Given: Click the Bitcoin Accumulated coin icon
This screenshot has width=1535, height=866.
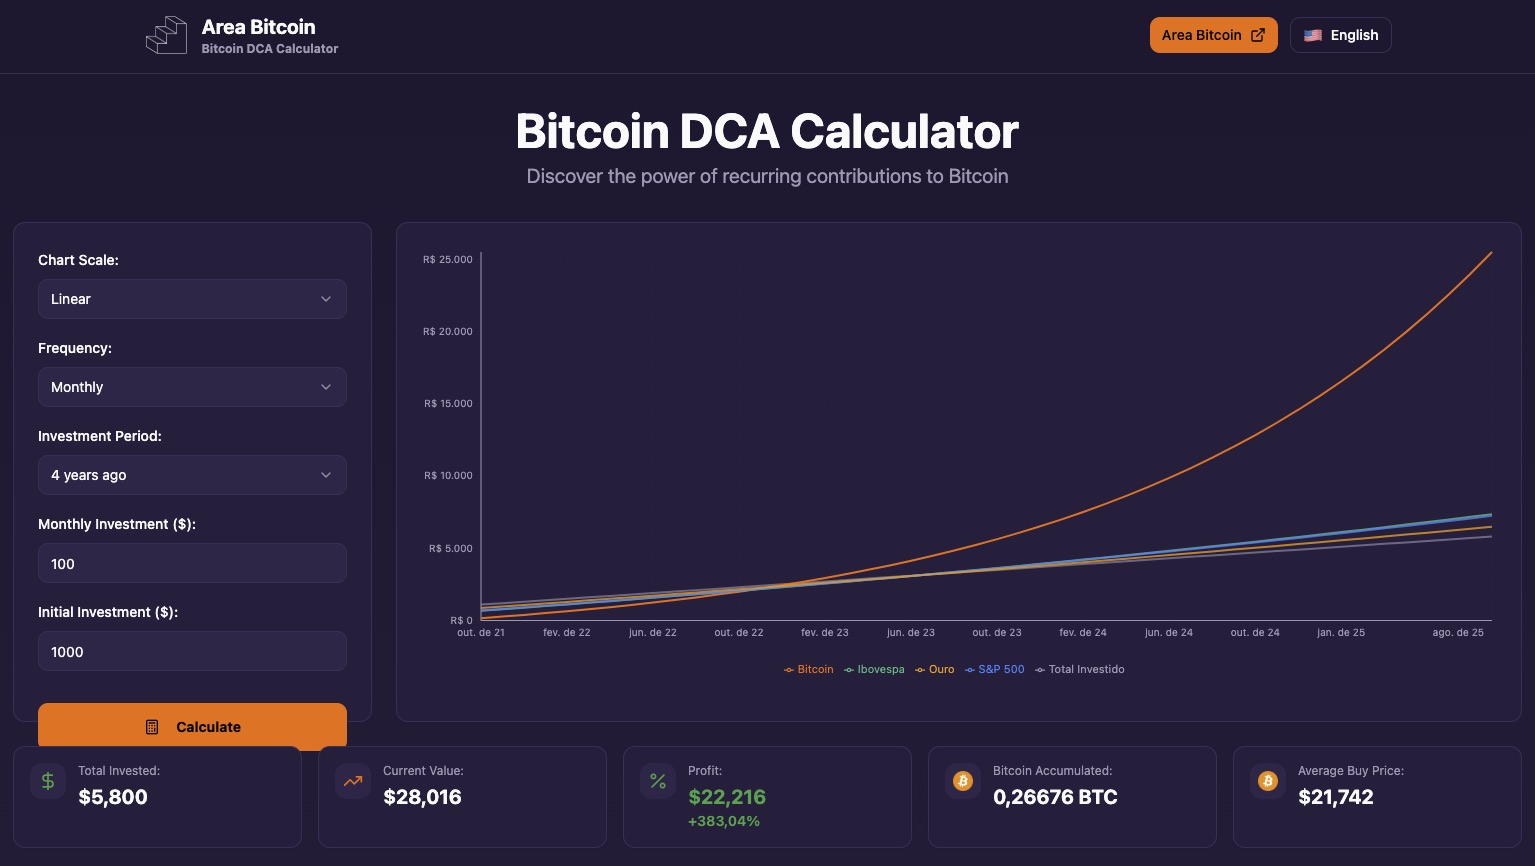Looking at the screenshot, I should [963, 781].
